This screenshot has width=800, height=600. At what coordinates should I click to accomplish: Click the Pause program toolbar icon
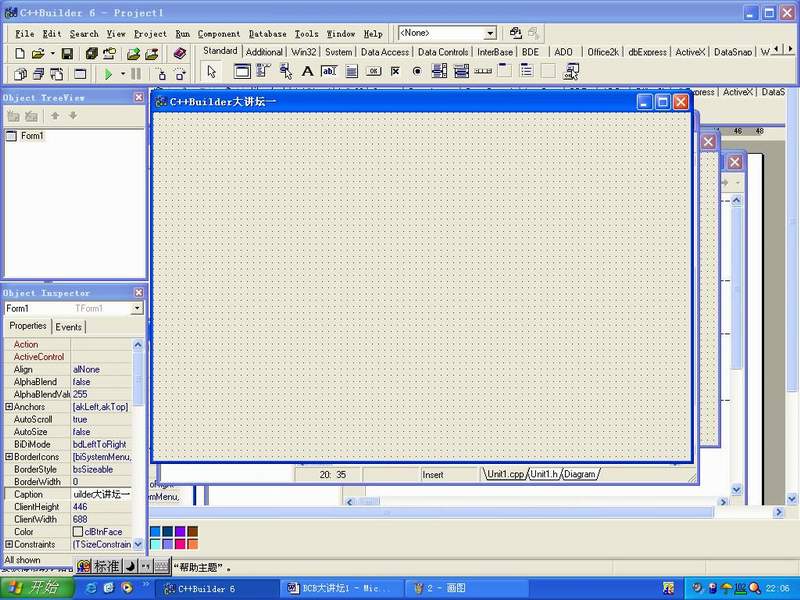136,74
